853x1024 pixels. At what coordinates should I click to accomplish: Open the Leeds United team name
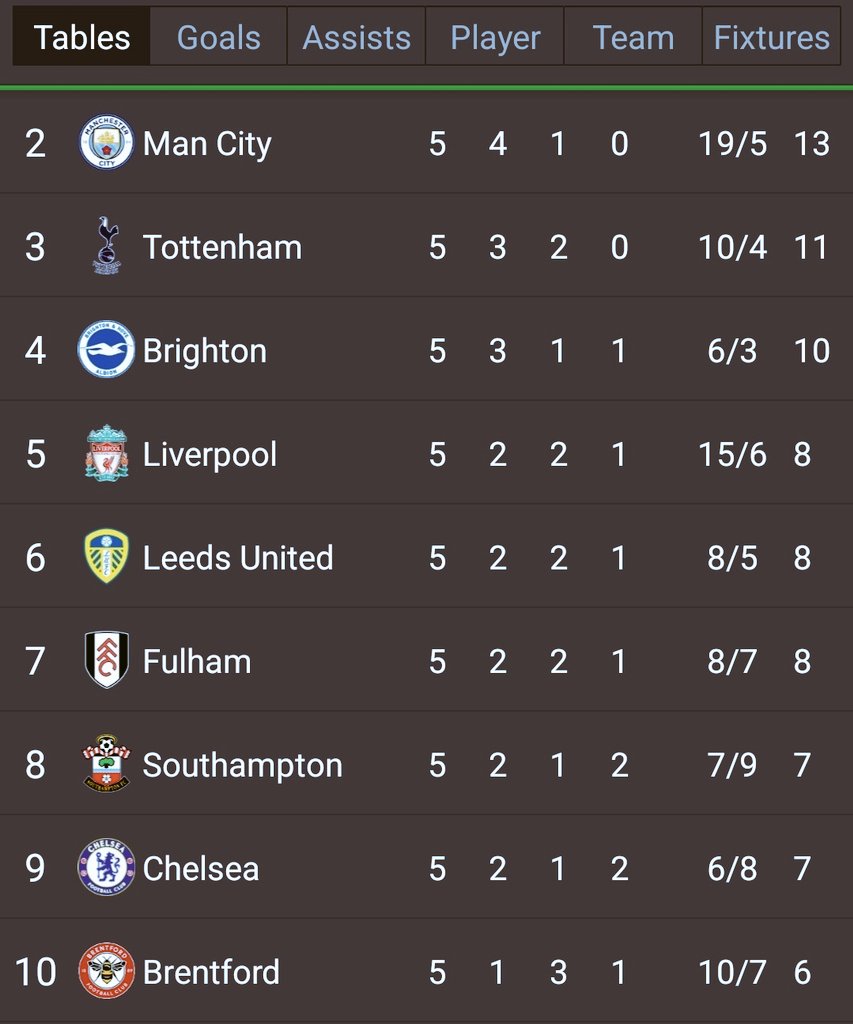238,558
